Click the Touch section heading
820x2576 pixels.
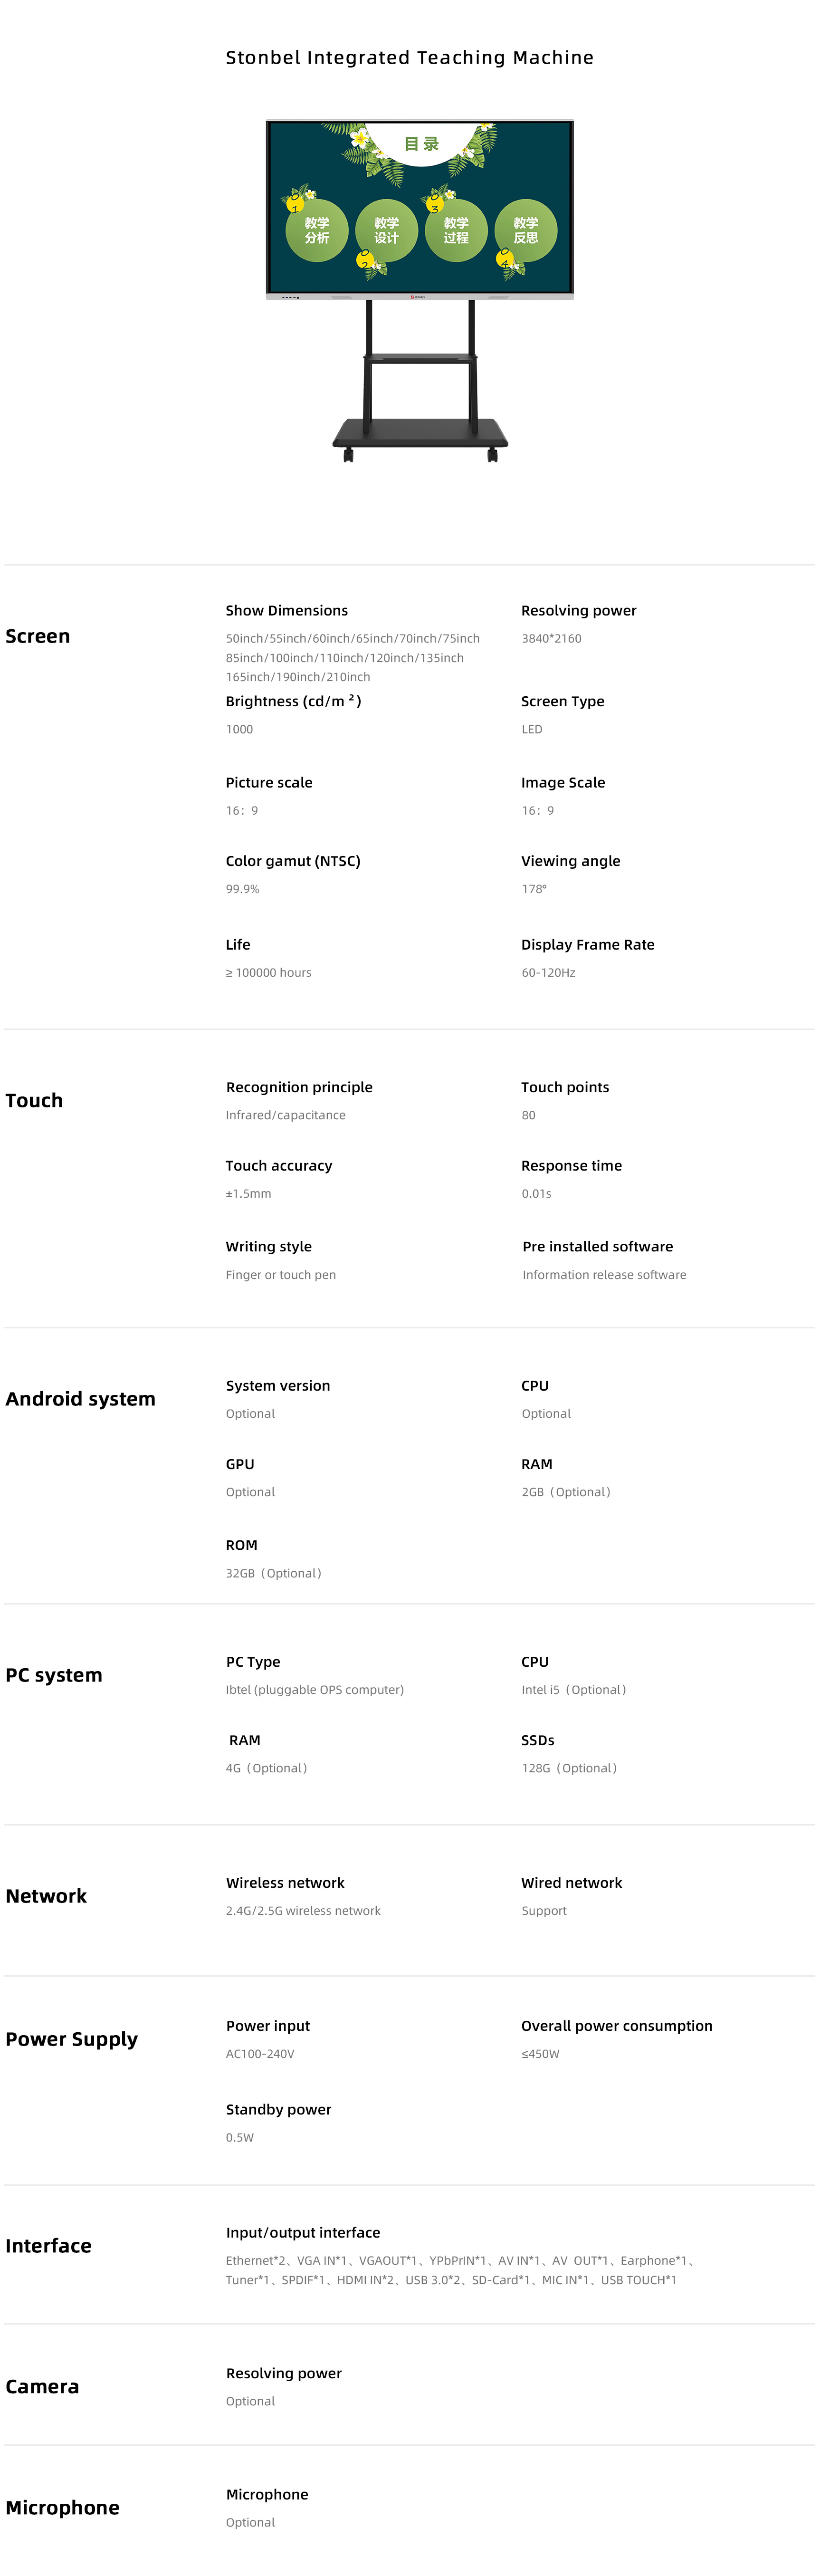pyautogui.click(x=34, y=1100)
